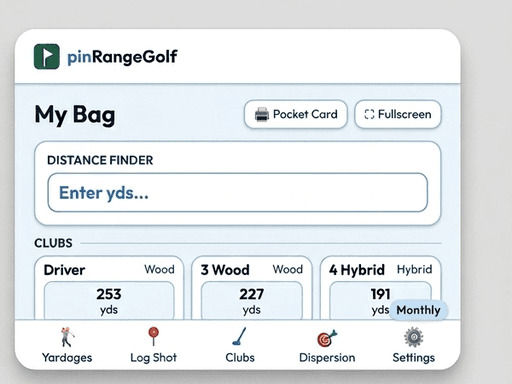This screenshot has height=384, width=512.
Task: Switch to the Clubs tab label
Action: click(x=240, y=358)
